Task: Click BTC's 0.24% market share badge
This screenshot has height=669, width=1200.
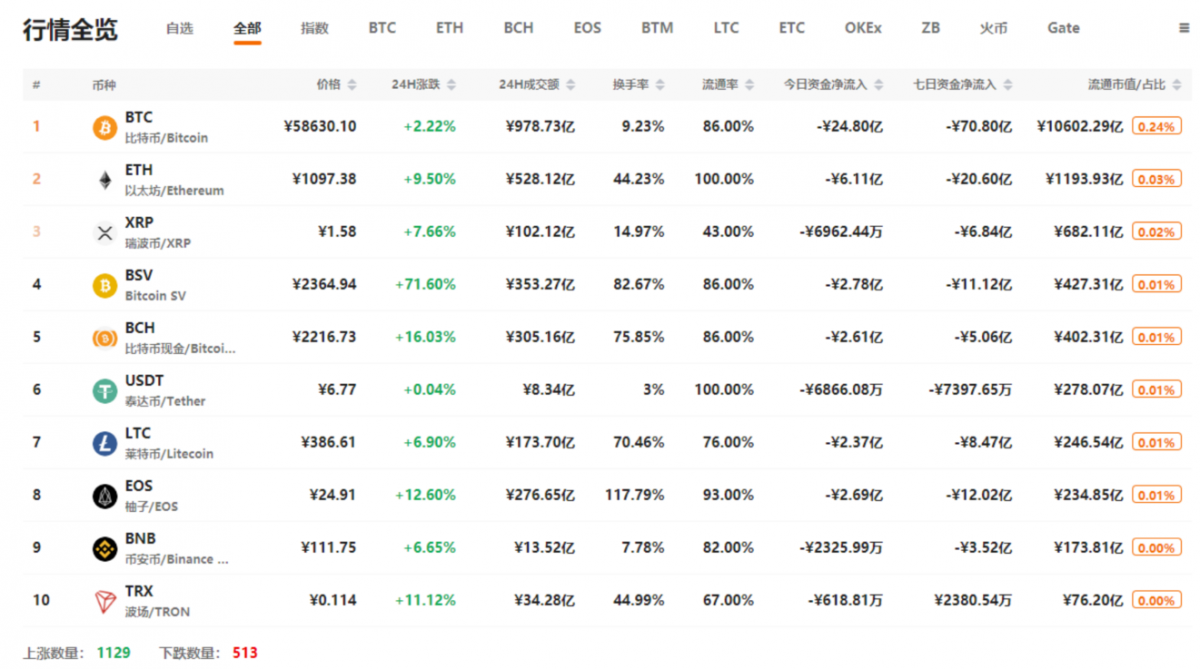Action: [1156, 127]
